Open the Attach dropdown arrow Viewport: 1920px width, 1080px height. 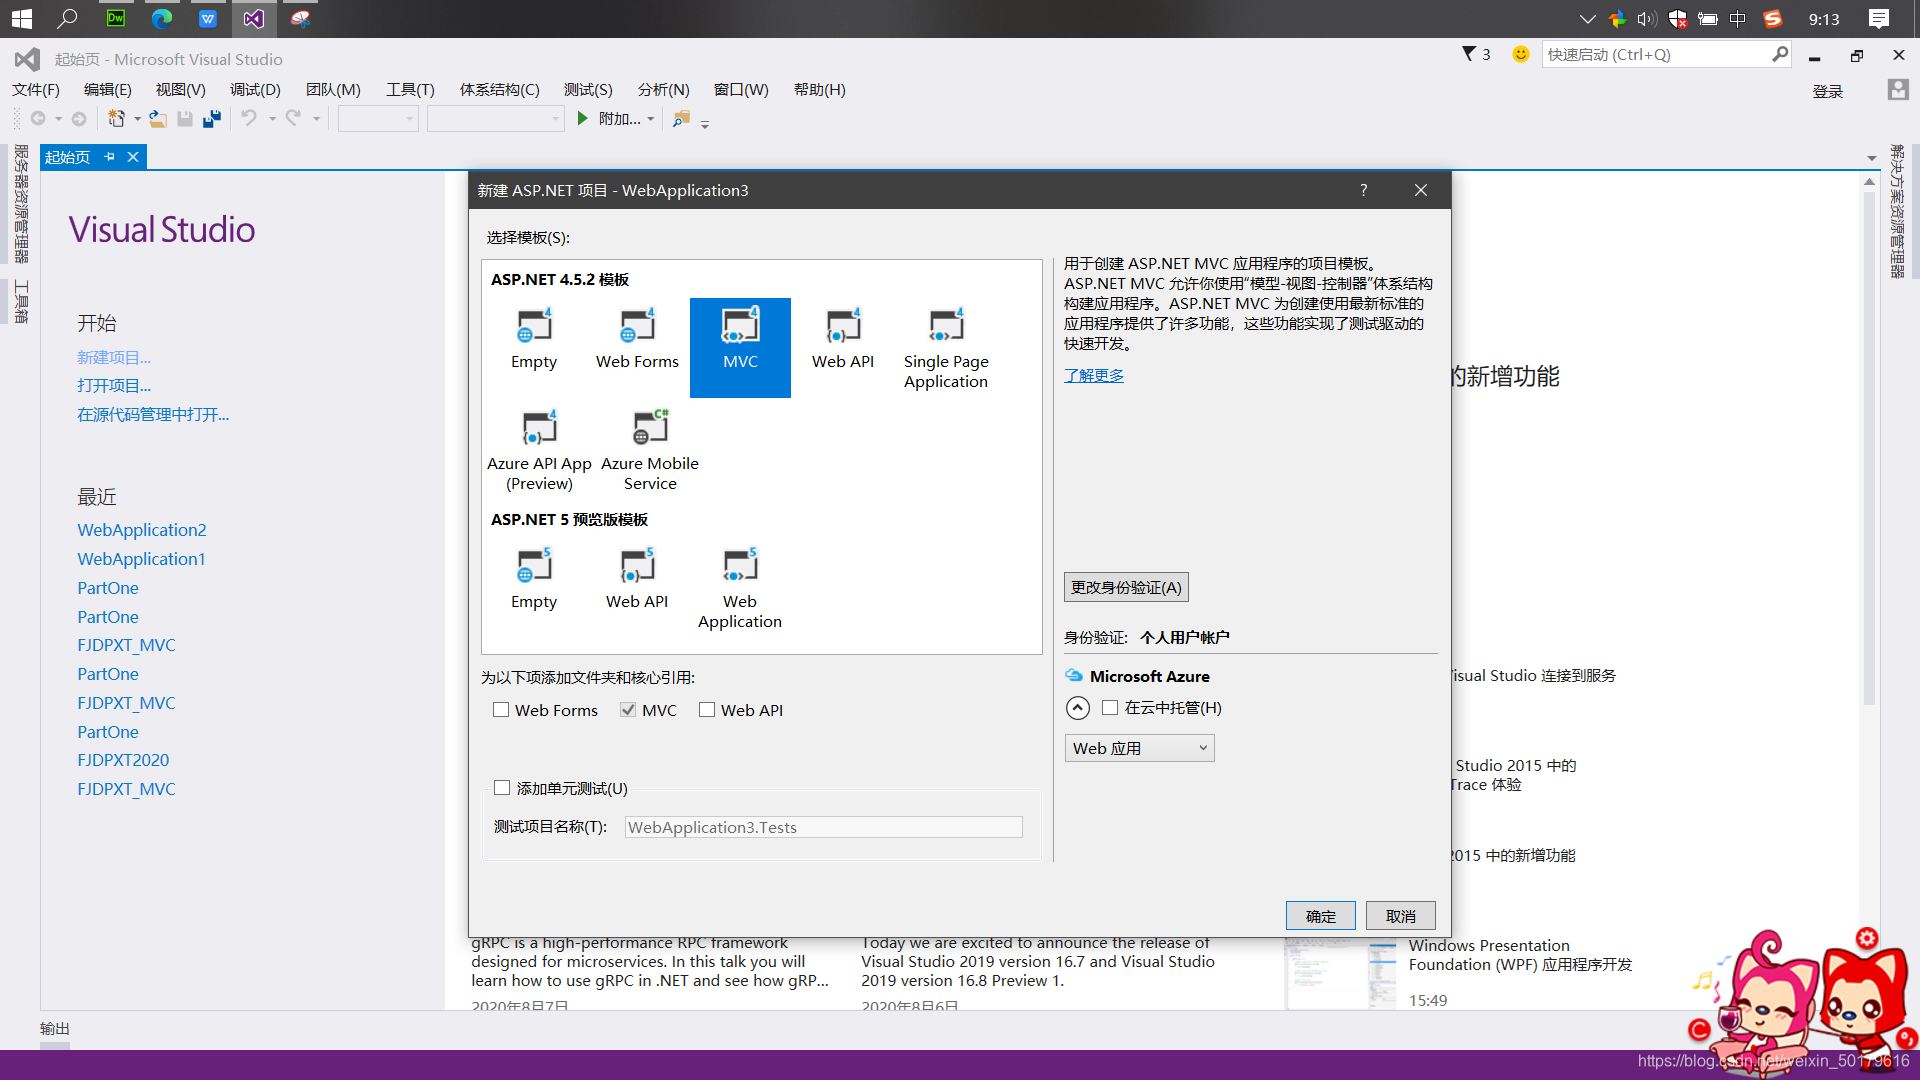click(651, 119)
